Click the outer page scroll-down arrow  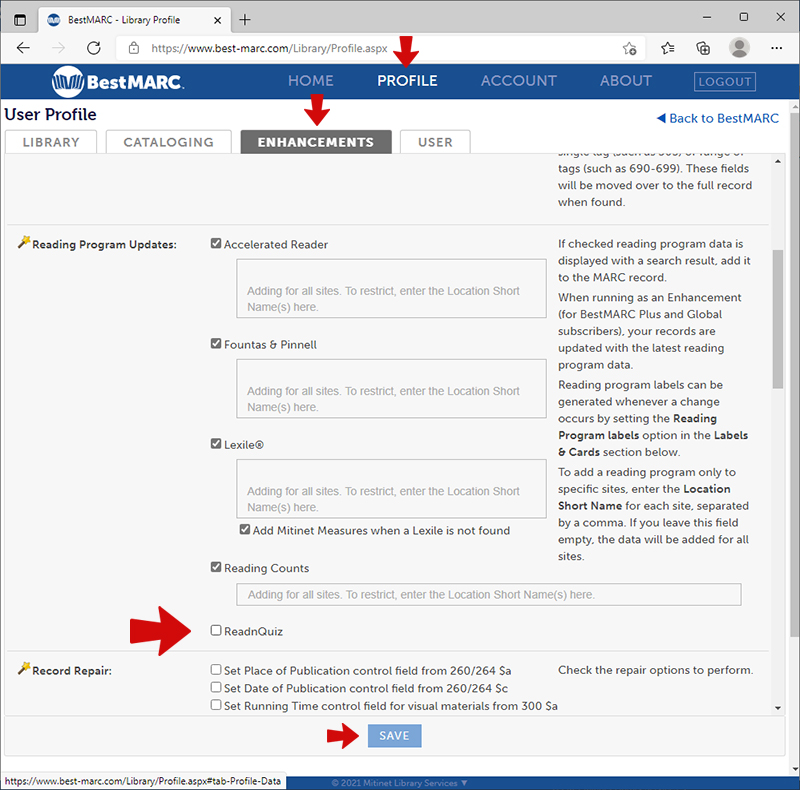[x=794, y=770]
